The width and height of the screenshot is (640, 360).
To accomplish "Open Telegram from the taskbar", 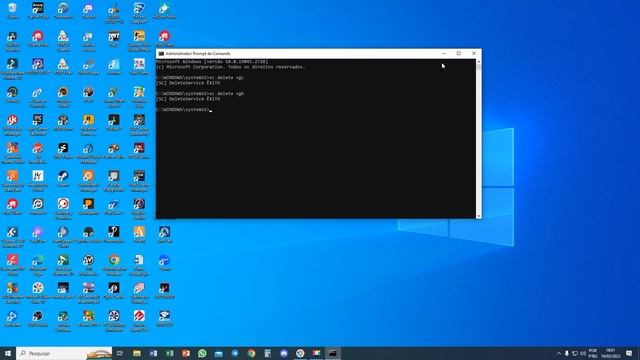I will 235,353.
